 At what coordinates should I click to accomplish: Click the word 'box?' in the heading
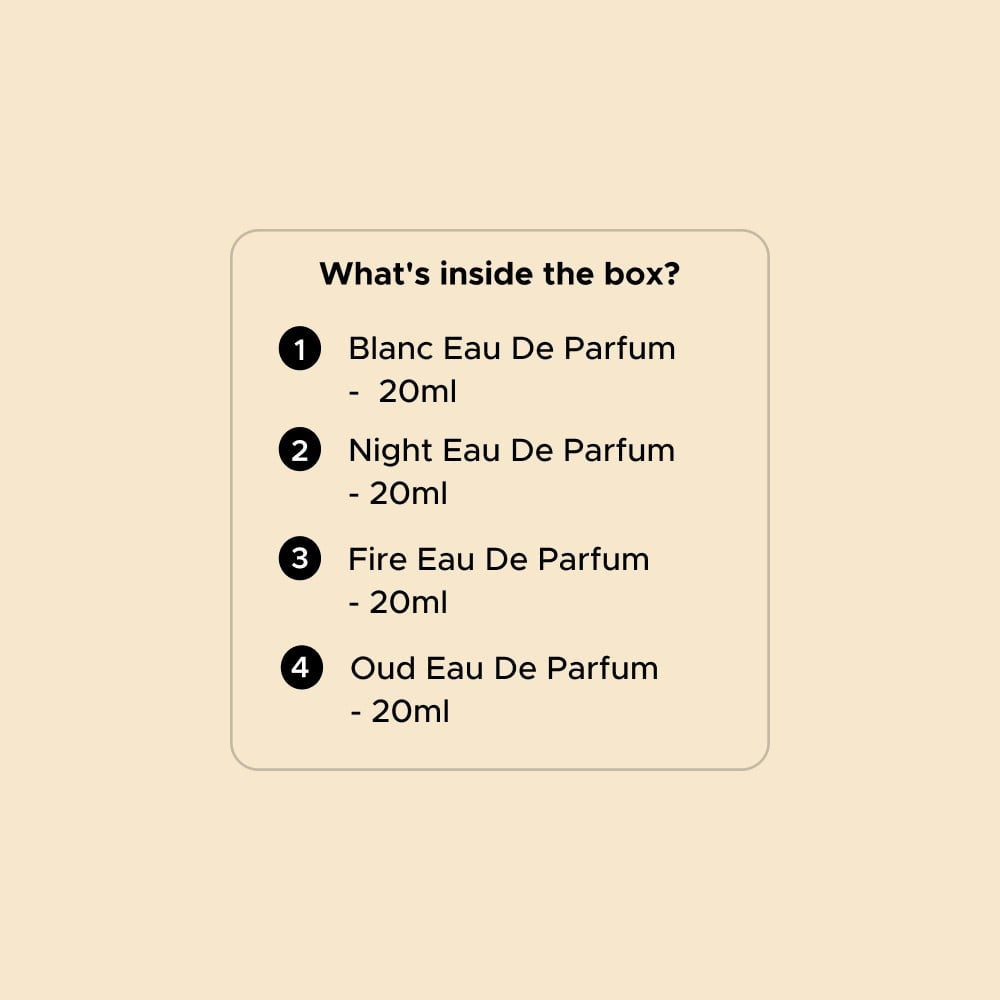point(642,274)
